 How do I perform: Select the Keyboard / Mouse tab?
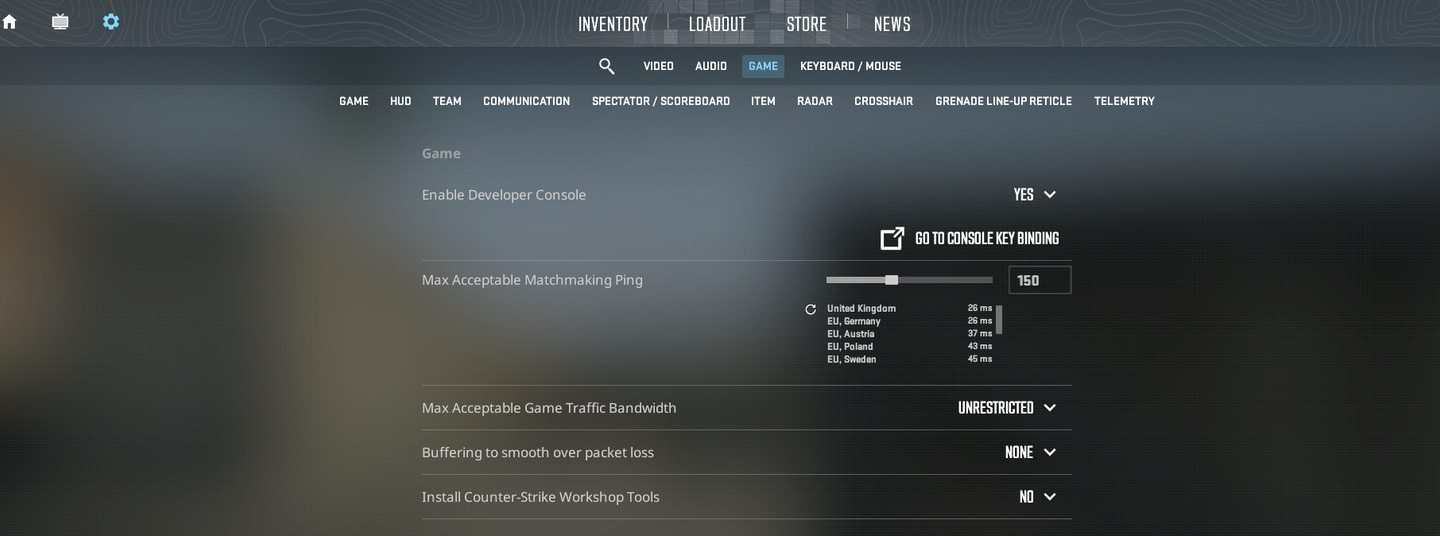[x=850, y=66]
